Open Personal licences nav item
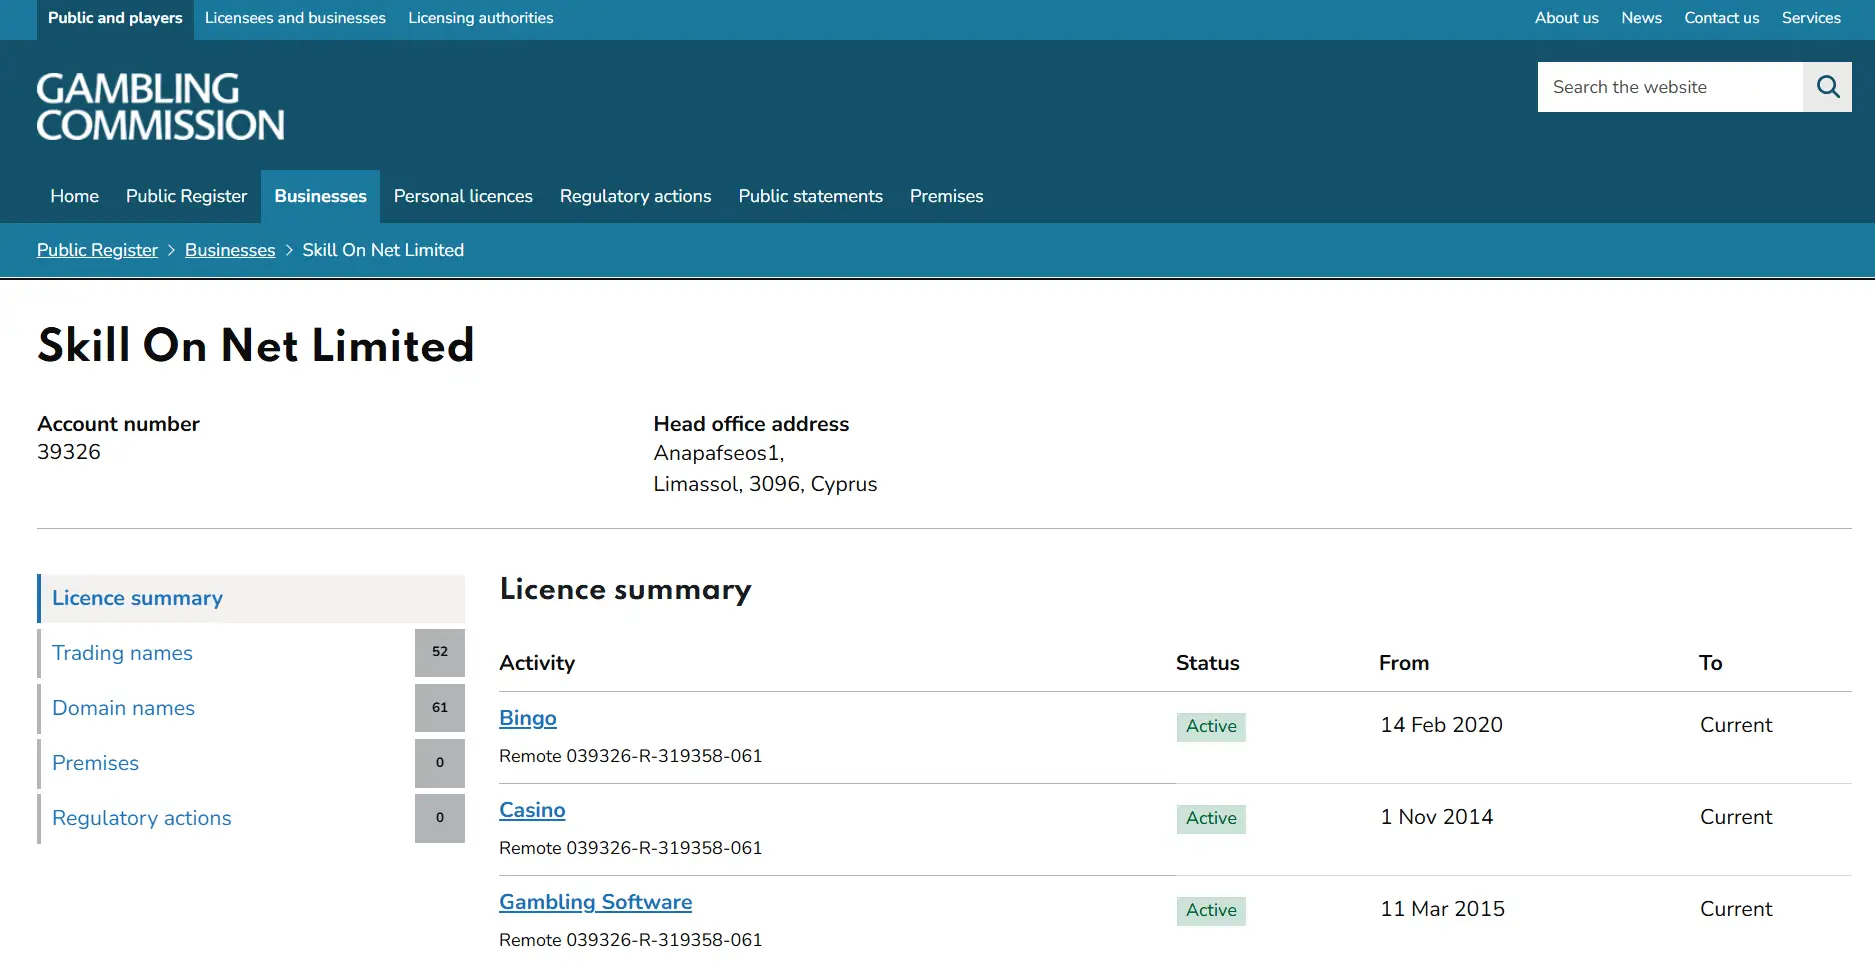This screenshot has height=966, width=1875. [463, 196]
